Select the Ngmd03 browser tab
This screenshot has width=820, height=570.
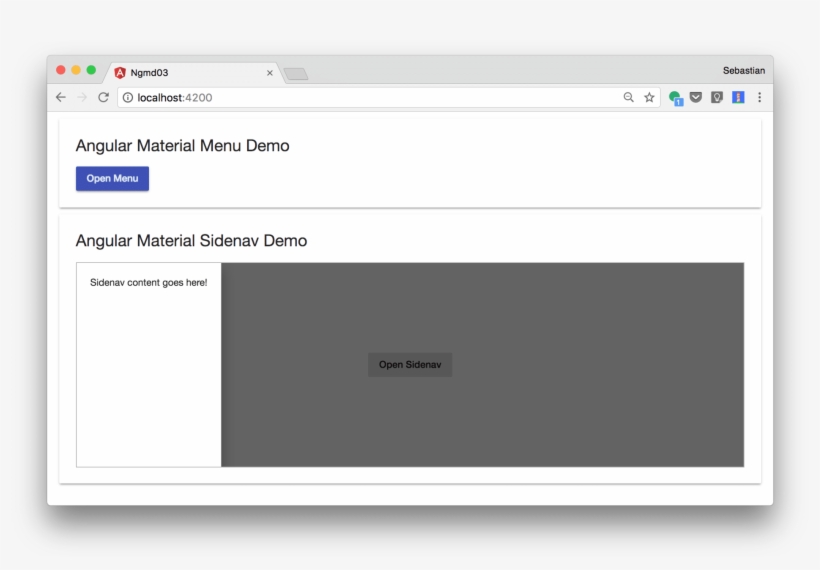(x=193, y=73)
